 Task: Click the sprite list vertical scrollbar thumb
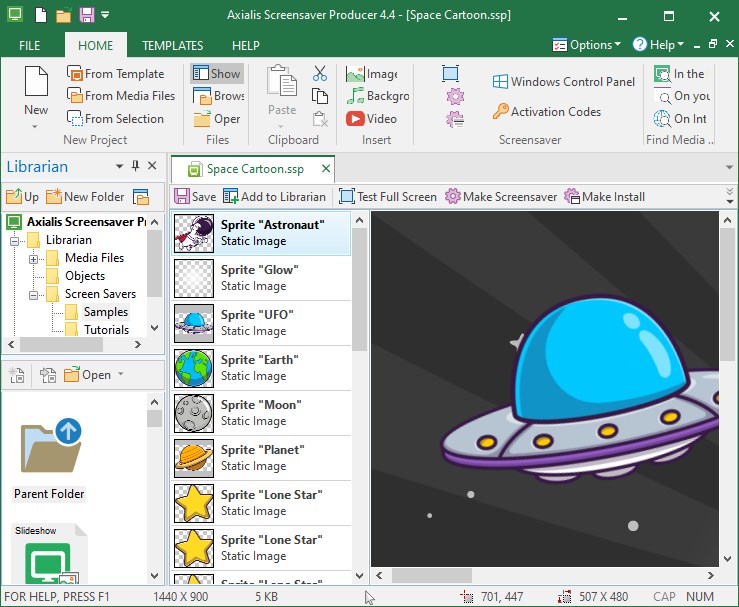359,290
